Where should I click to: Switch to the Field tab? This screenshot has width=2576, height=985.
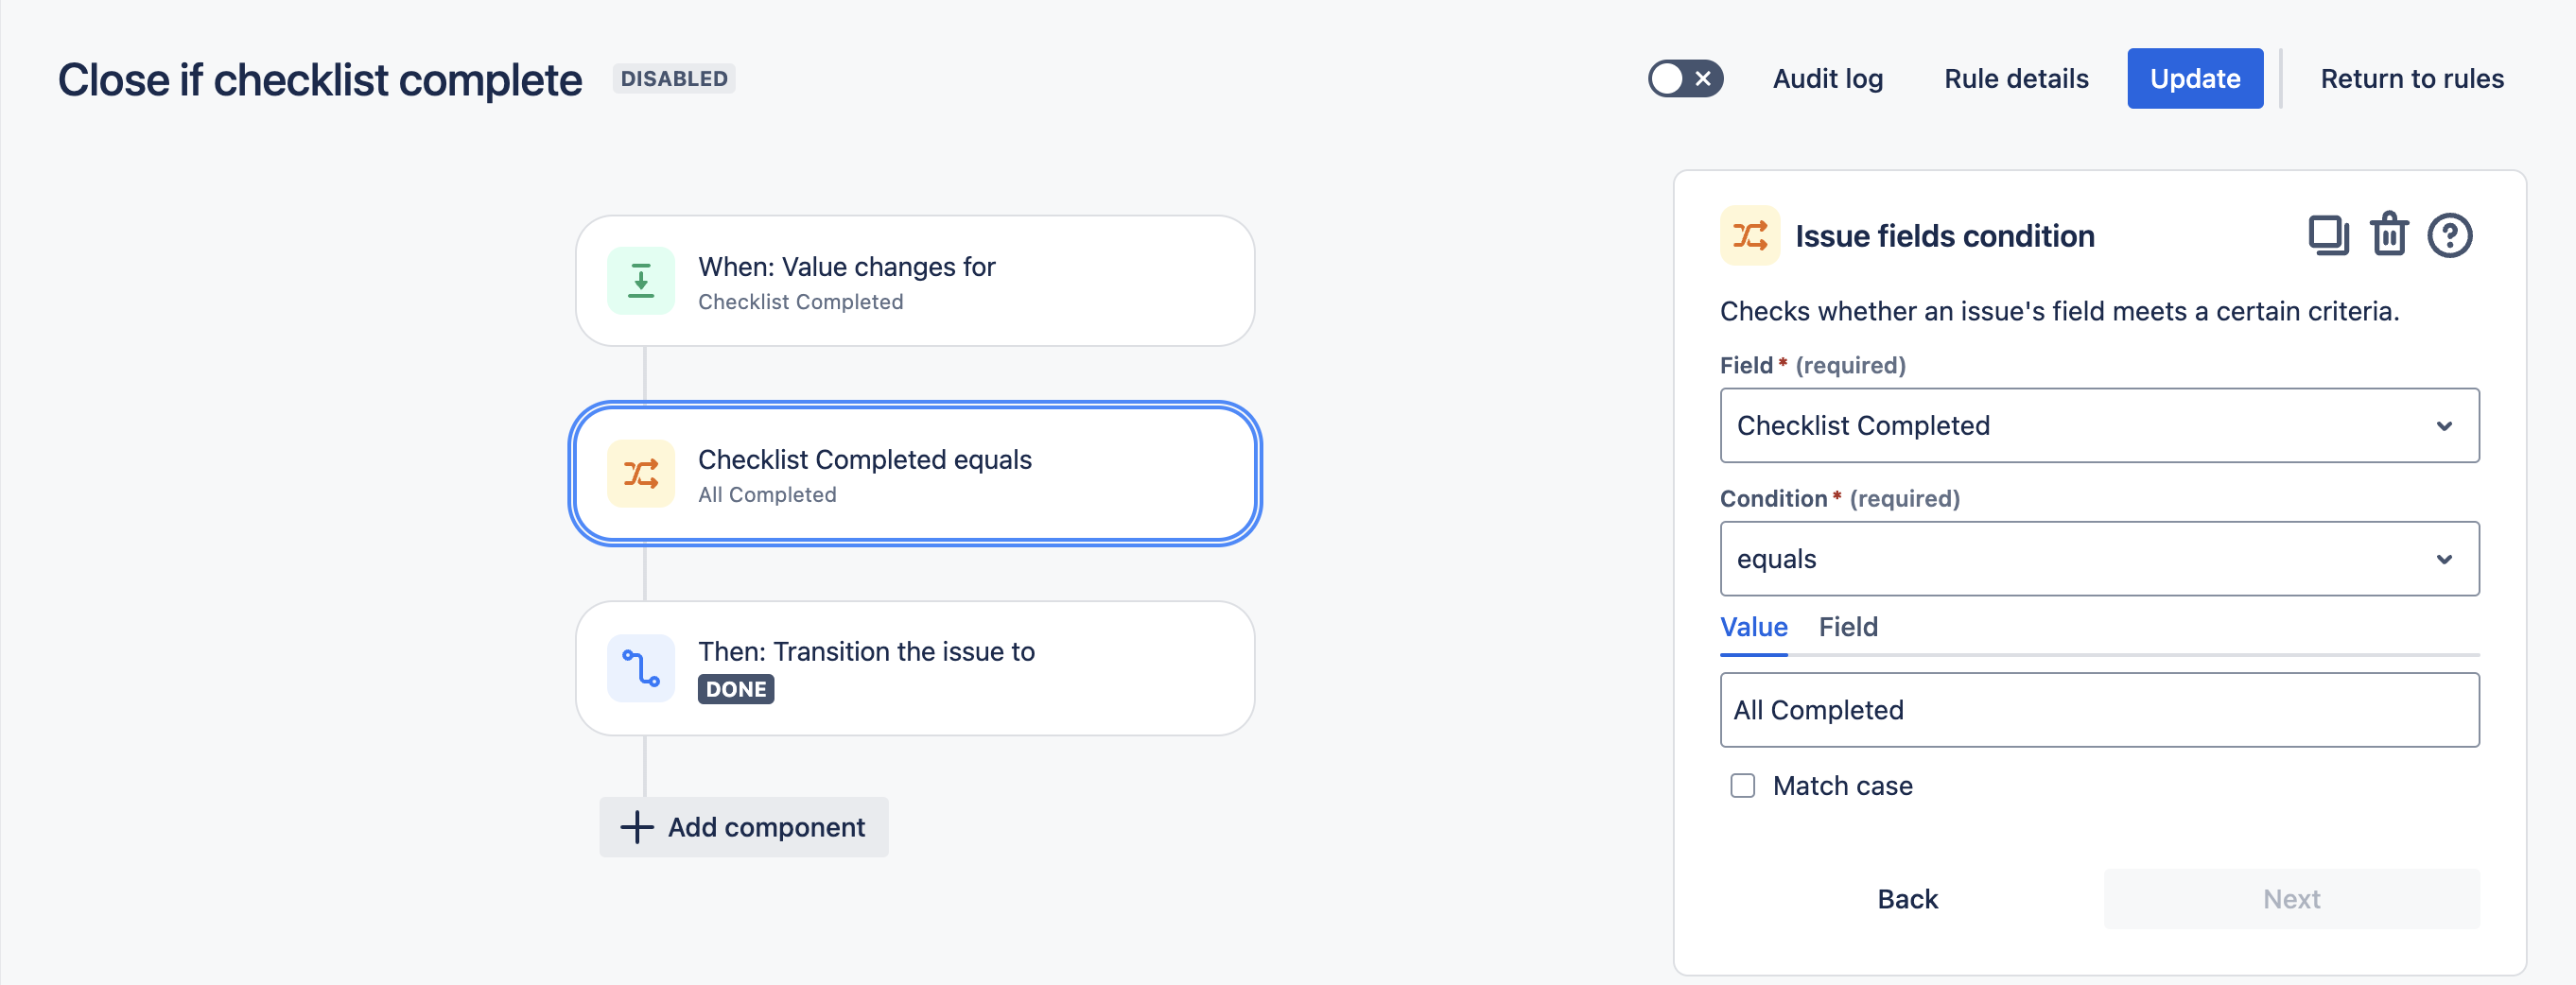click(x=1847, y=627)
